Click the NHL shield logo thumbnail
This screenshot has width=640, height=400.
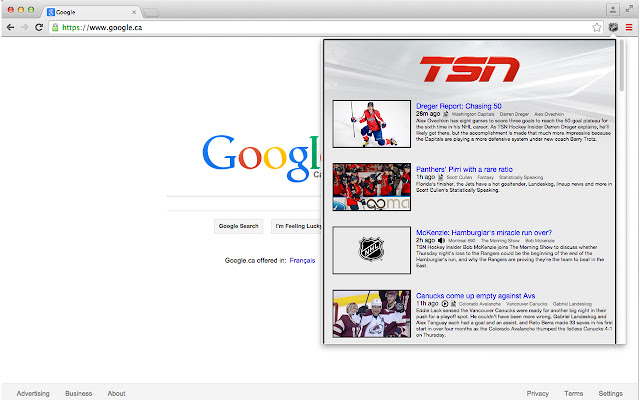tap(371, 250)
